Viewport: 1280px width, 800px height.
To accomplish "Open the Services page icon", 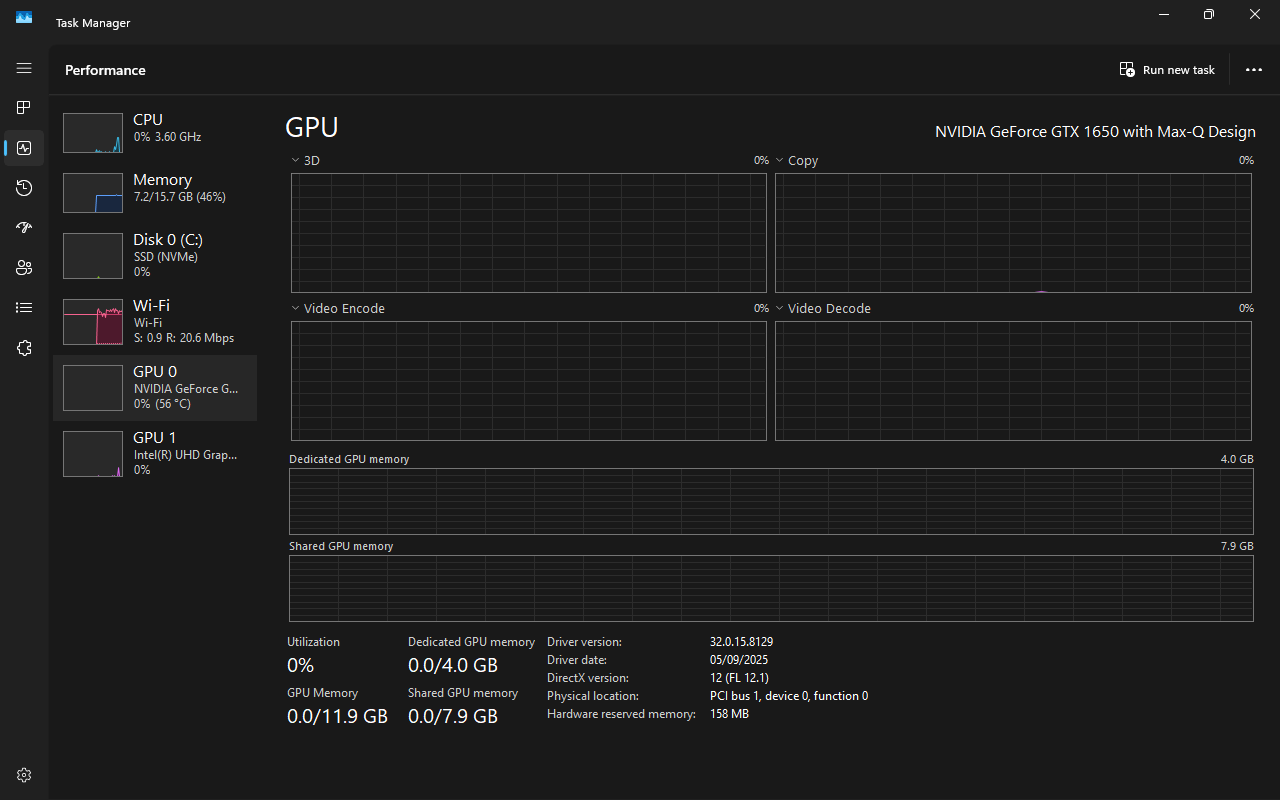I will (x=24, y=348).
